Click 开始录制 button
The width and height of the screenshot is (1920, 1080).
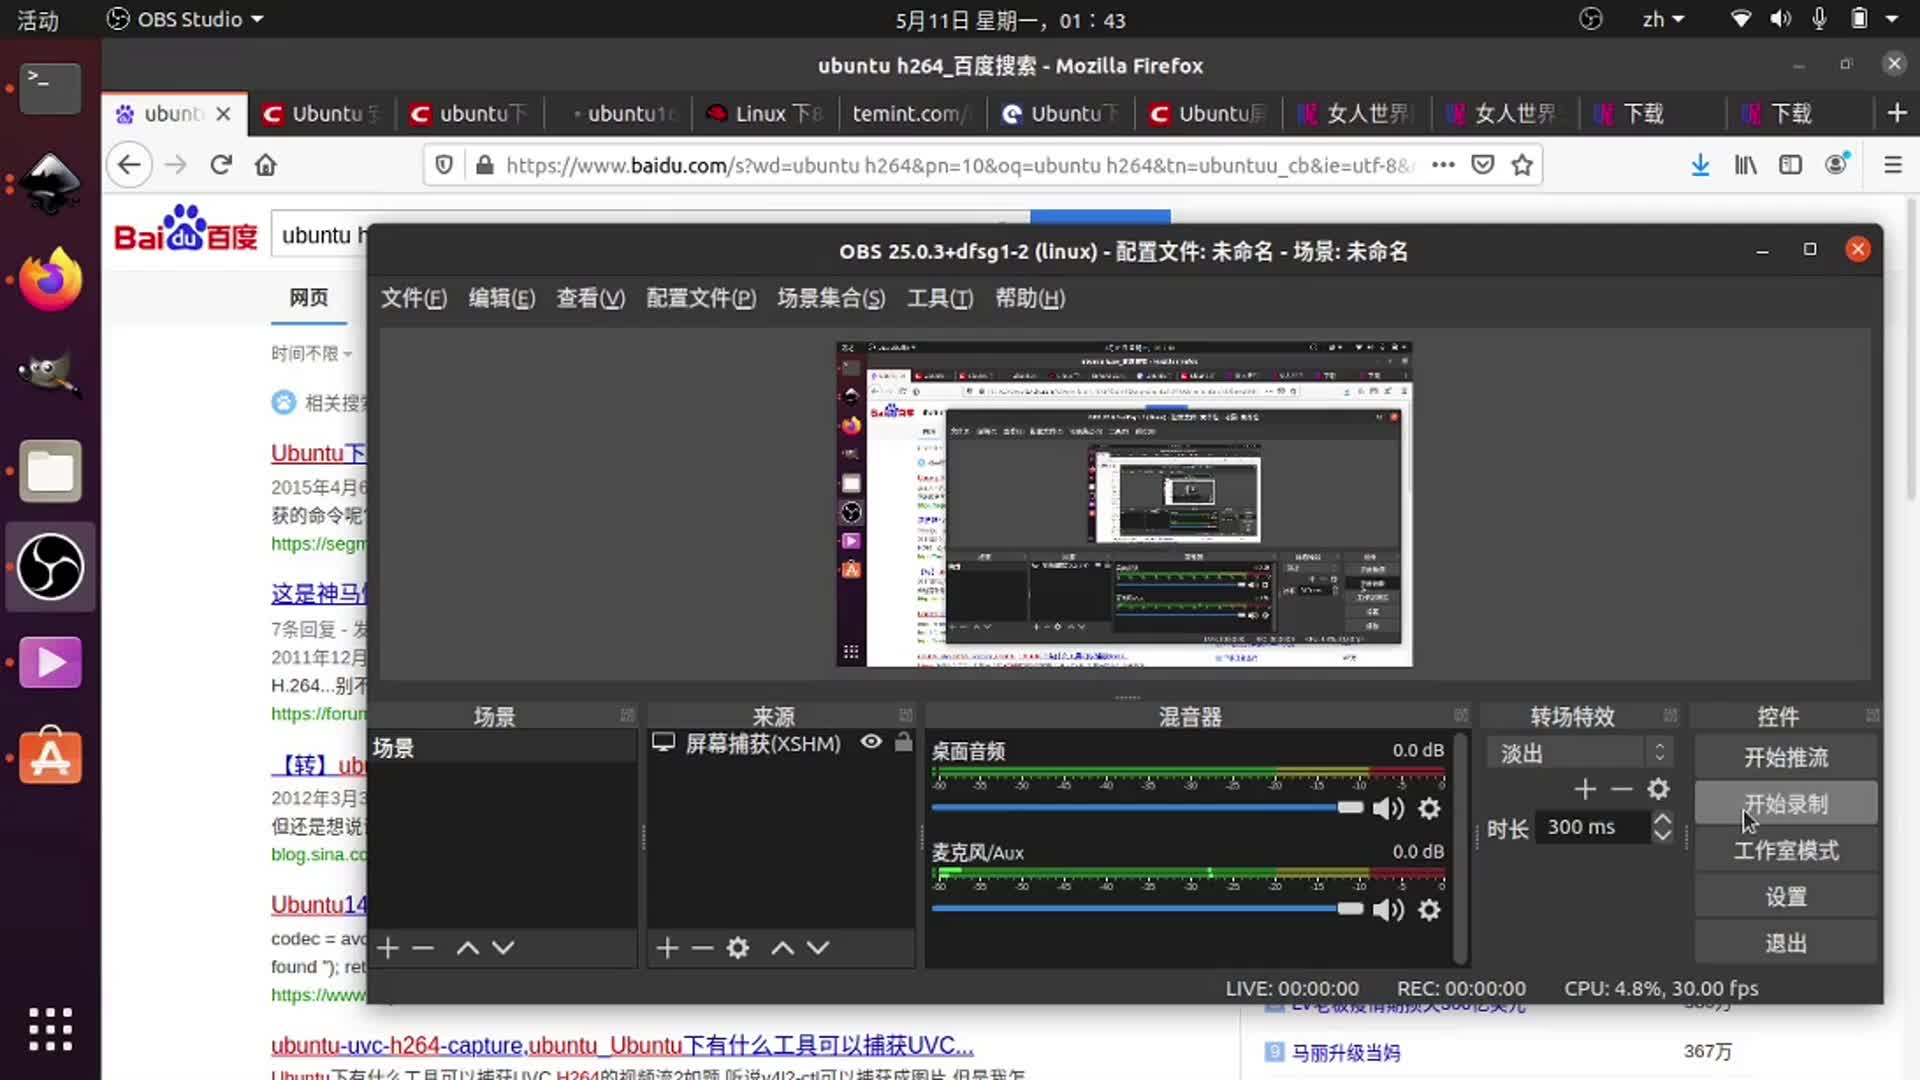pyautogui.click(x=1786, y=803)
